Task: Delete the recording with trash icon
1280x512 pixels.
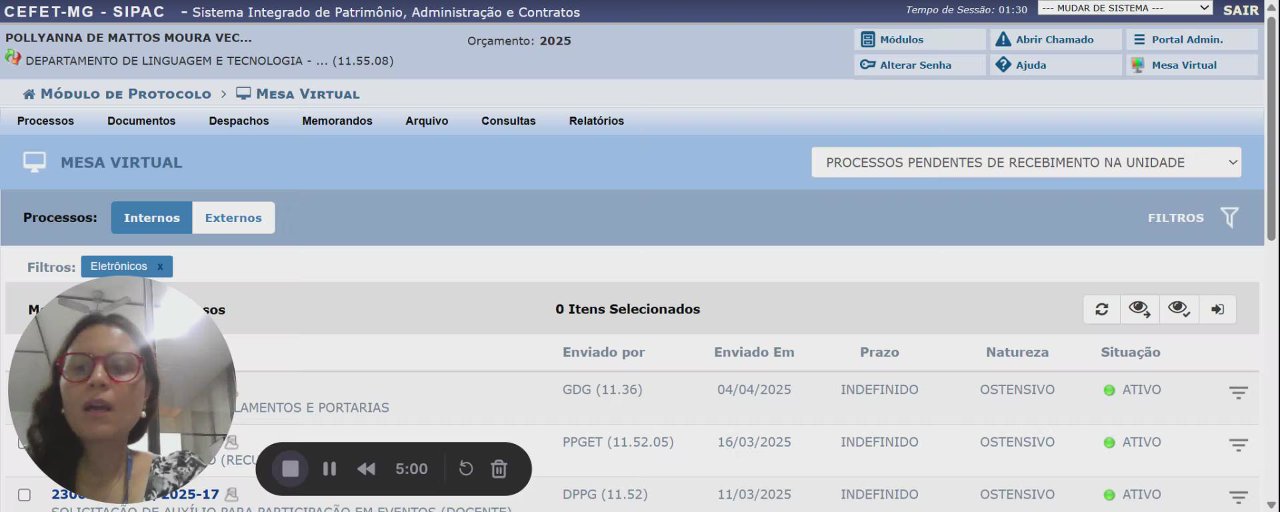Action: [x=499, y=469]
